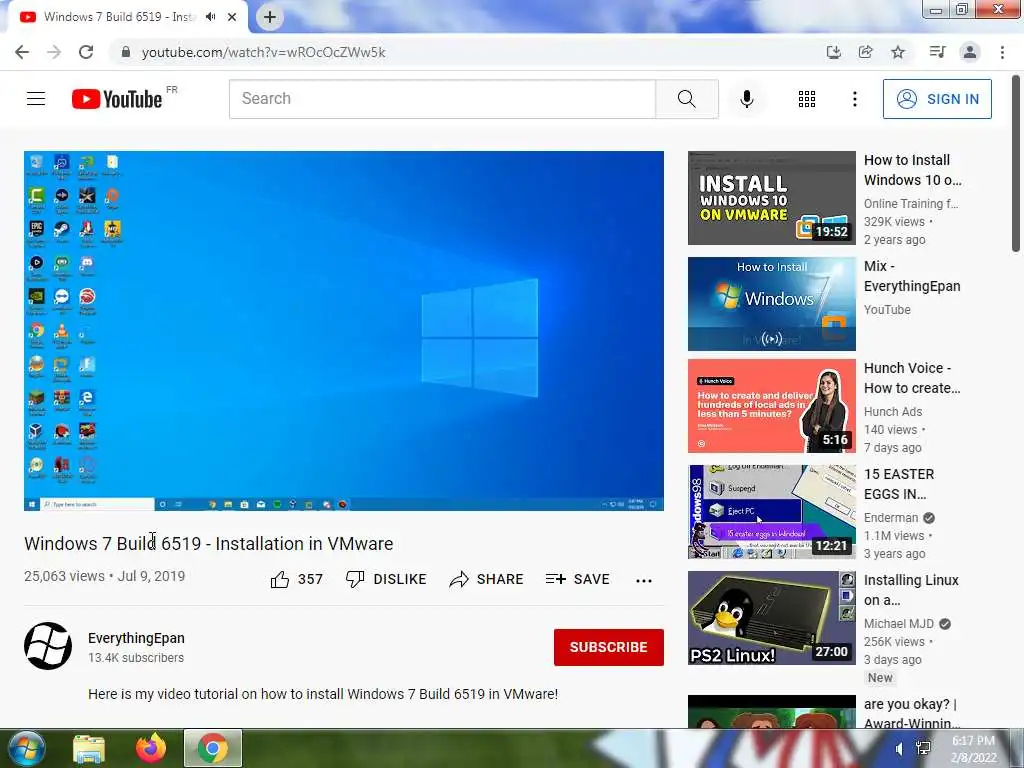The width and height of the screenshot is (1024, 768).
Task: Click the video title text
Action: pos(208,543)
